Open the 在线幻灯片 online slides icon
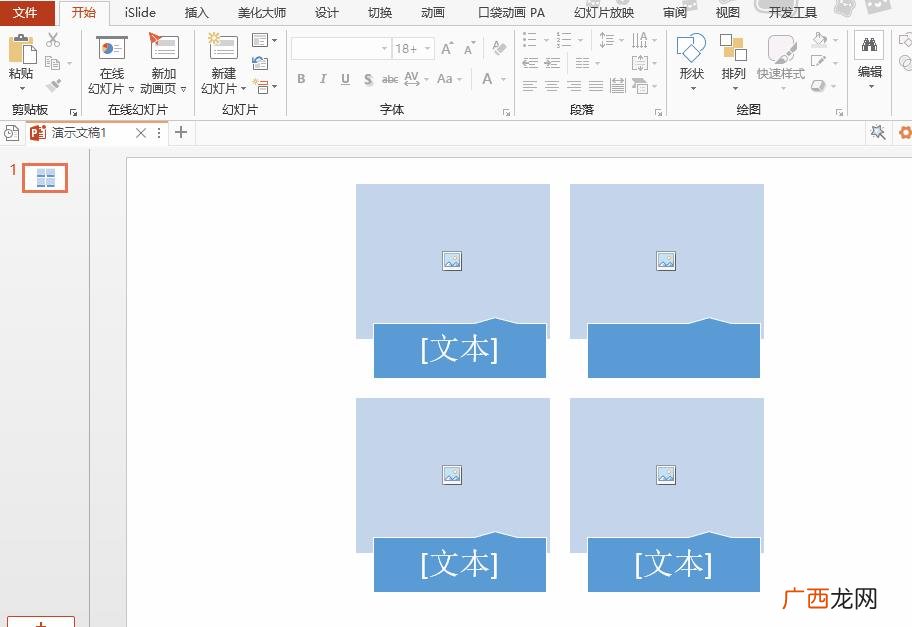The width and height of the screenshot is (912, 627). (112, 48)
